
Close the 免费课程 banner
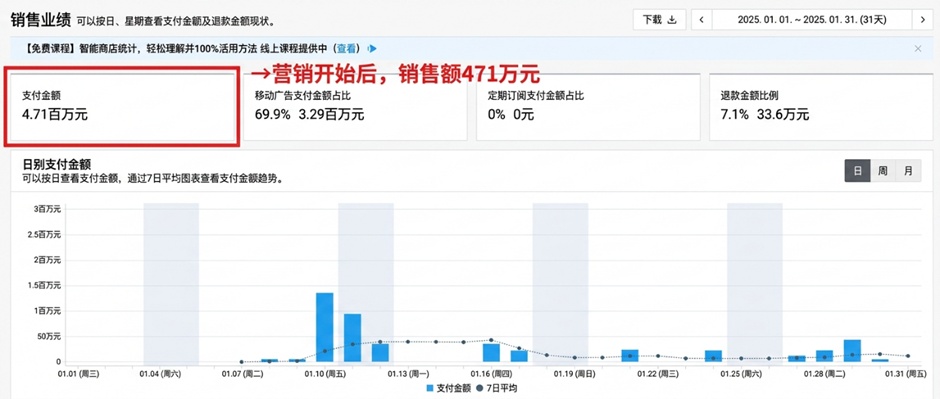[x=918, y=49]
